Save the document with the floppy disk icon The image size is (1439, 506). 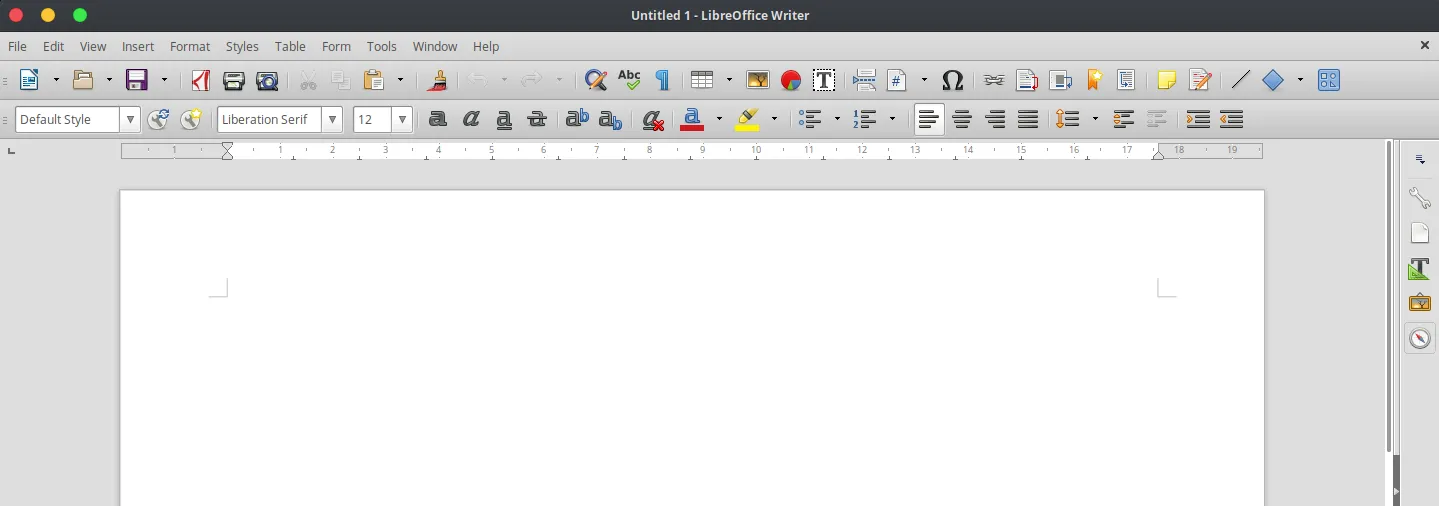click(x=136, y=80)
